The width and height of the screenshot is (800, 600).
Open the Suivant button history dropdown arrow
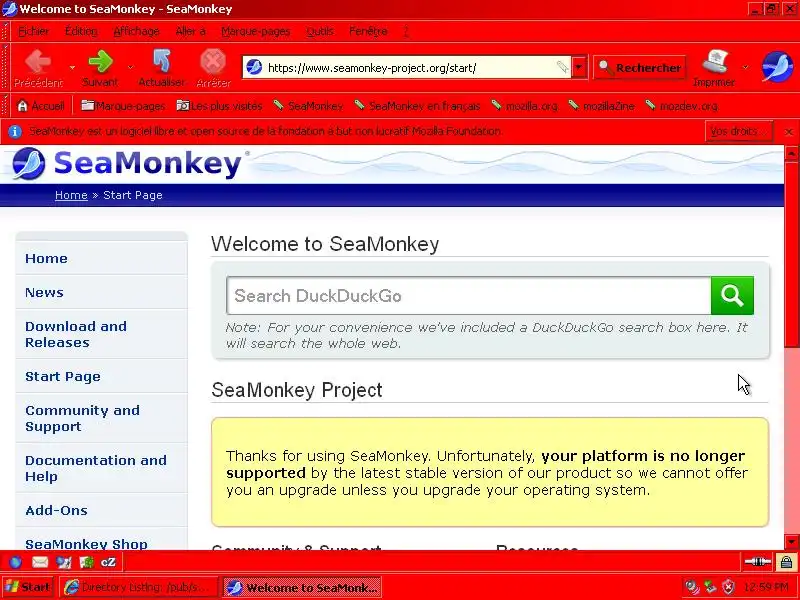coord(131,67)
